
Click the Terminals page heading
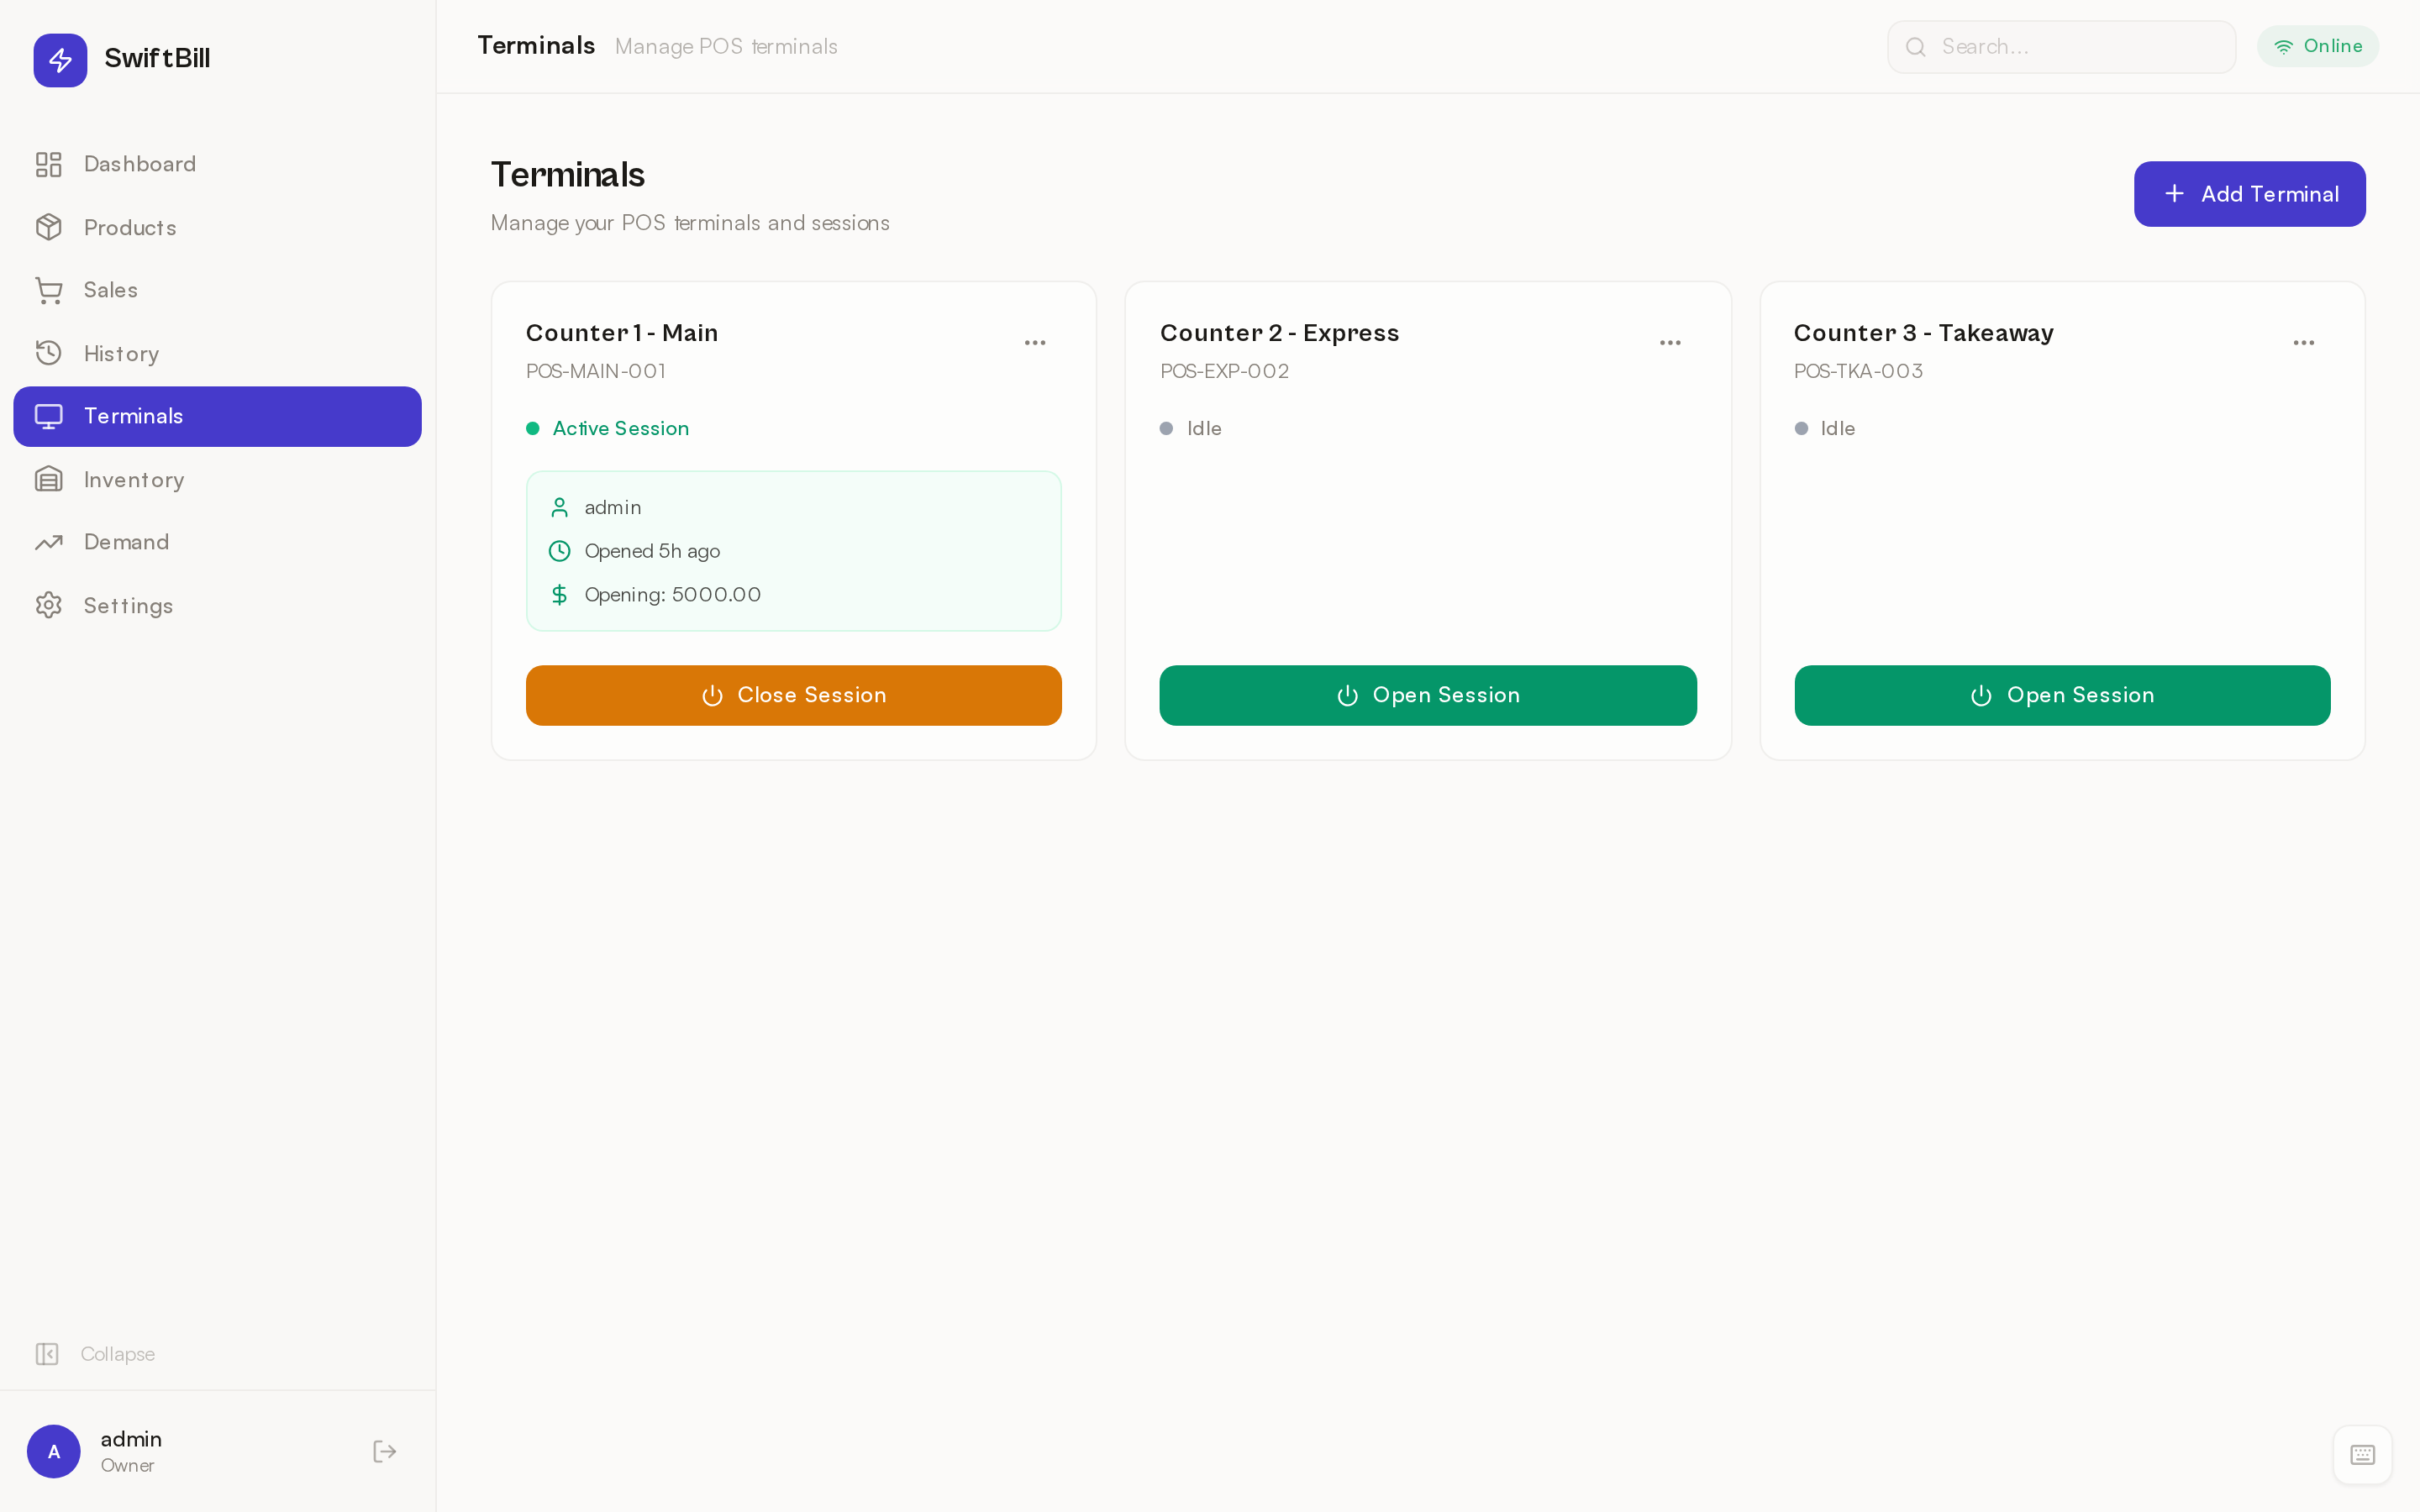[568, 175]
